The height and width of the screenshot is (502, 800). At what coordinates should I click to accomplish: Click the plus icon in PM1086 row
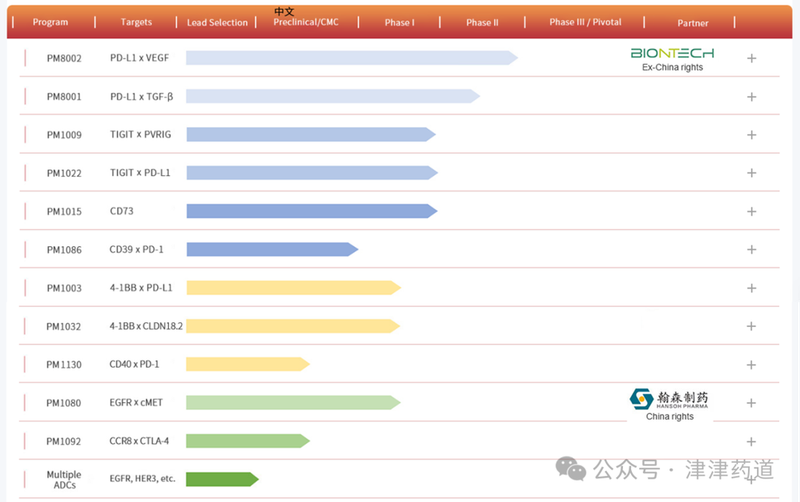click(751, 249)
